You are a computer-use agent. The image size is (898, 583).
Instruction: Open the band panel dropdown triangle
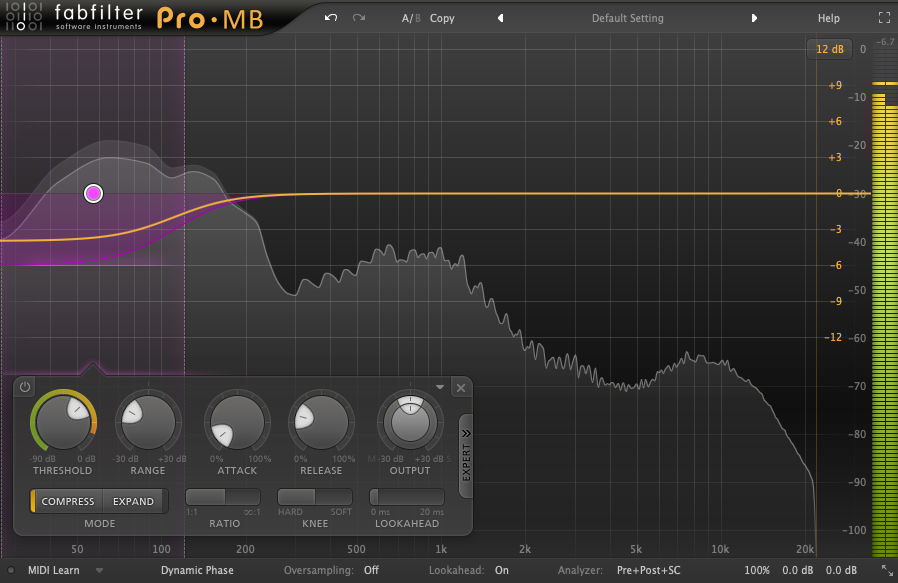pyautogui.click(x=440, y=388)
